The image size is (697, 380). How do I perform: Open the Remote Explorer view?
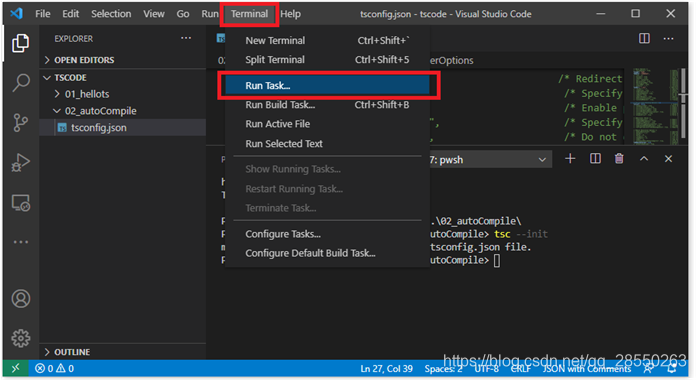[x=20, y=203]
